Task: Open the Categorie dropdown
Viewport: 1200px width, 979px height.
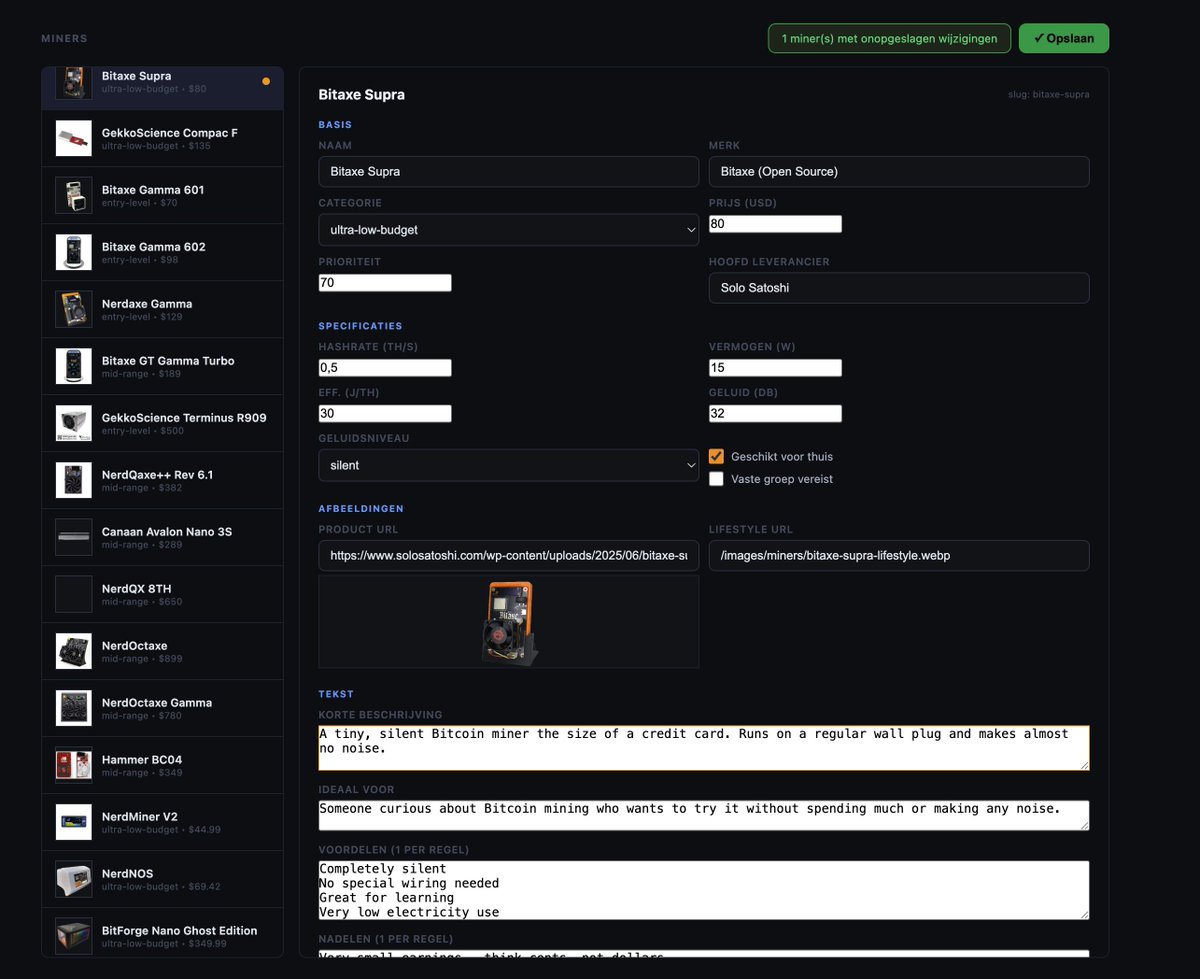Action: pos(509,230)
